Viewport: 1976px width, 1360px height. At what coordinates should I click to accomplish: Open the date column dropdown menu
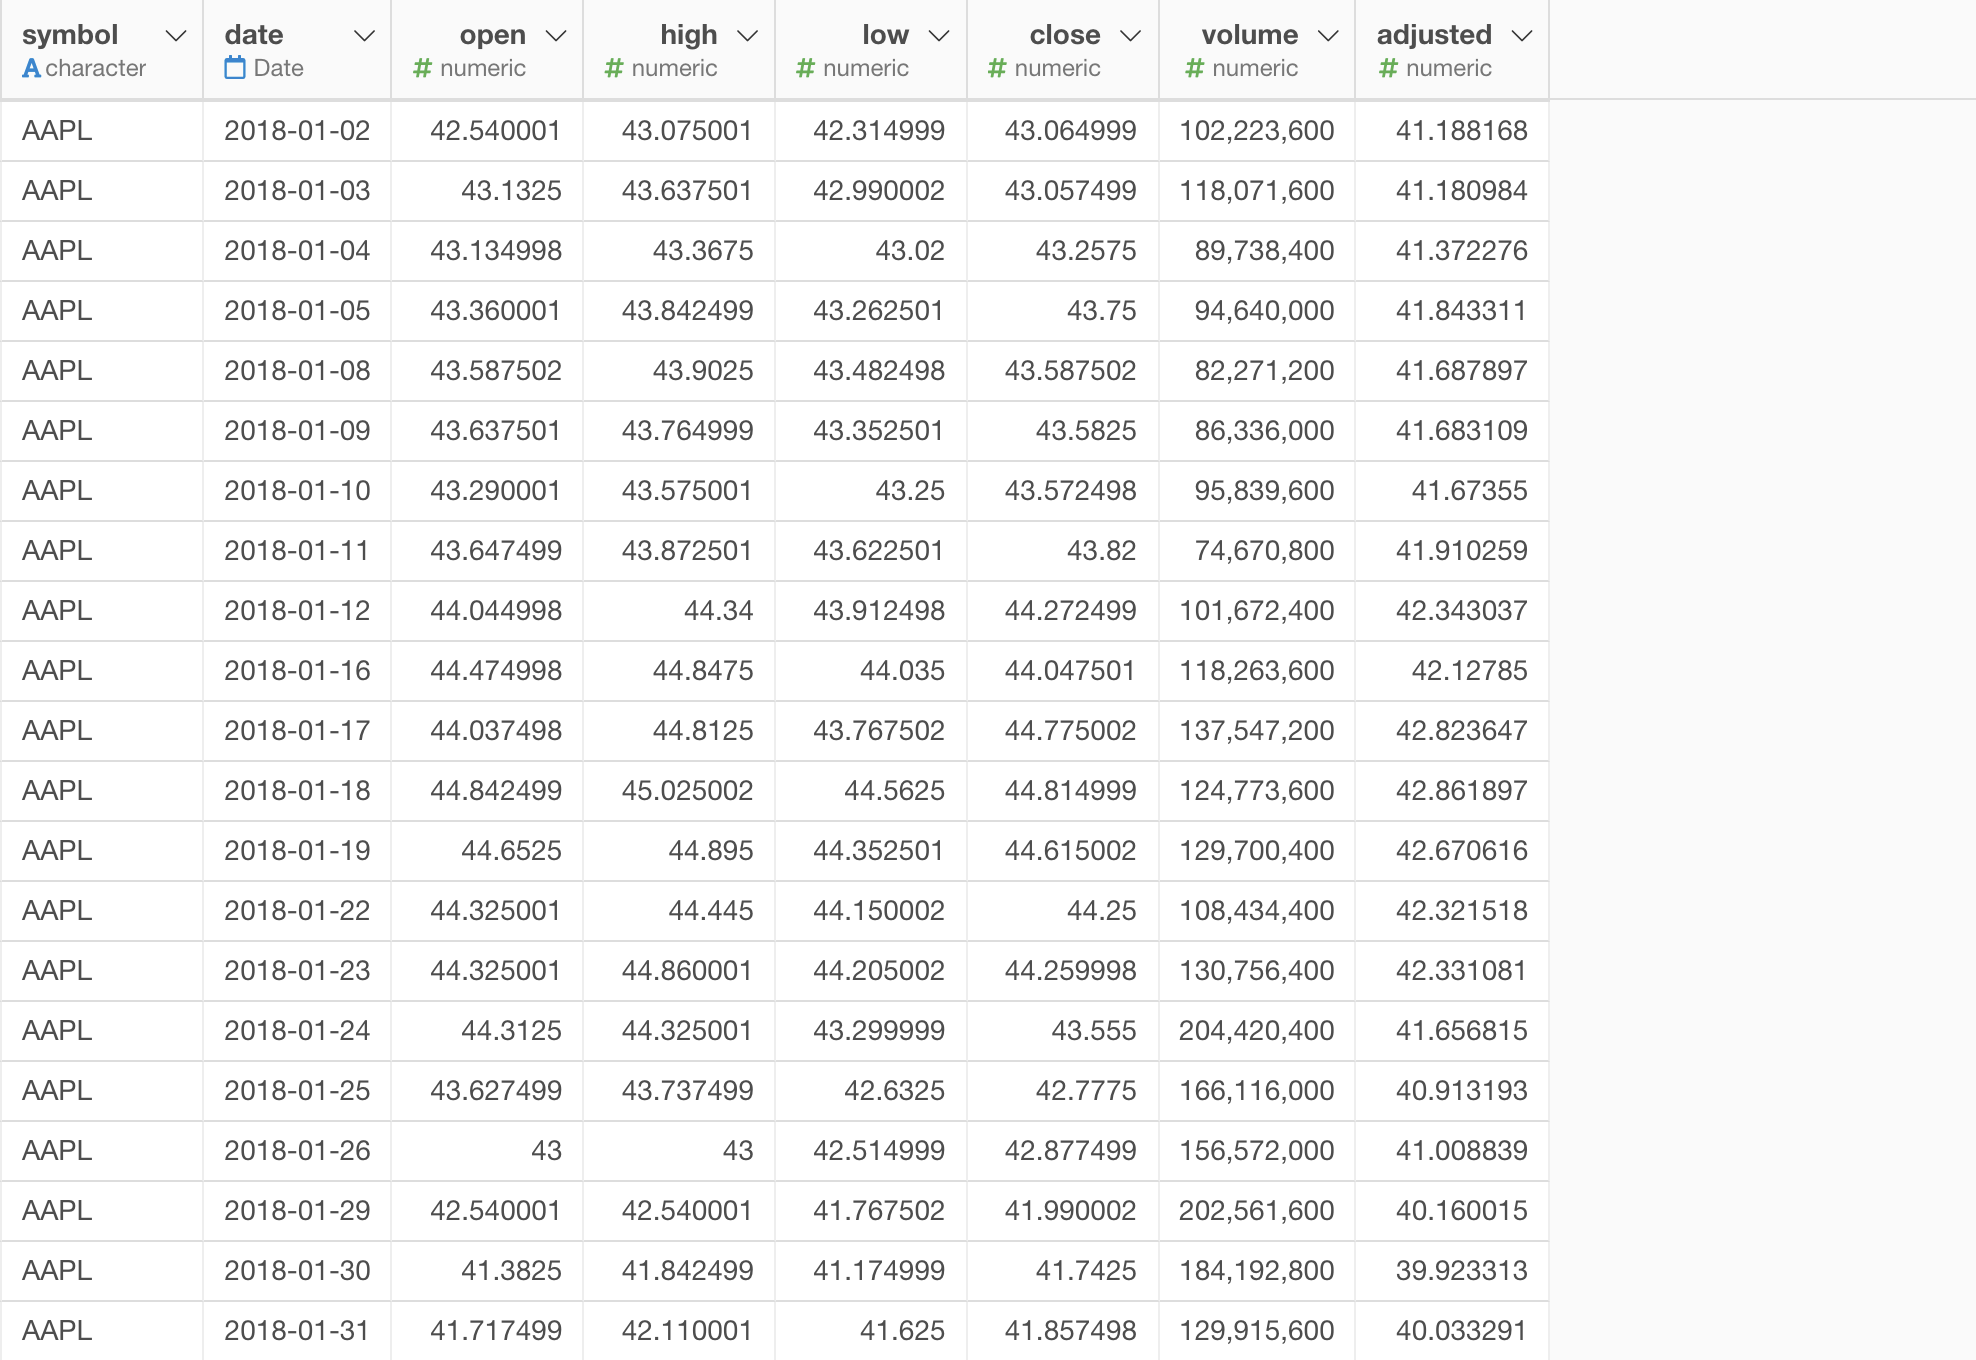[364, 36]
